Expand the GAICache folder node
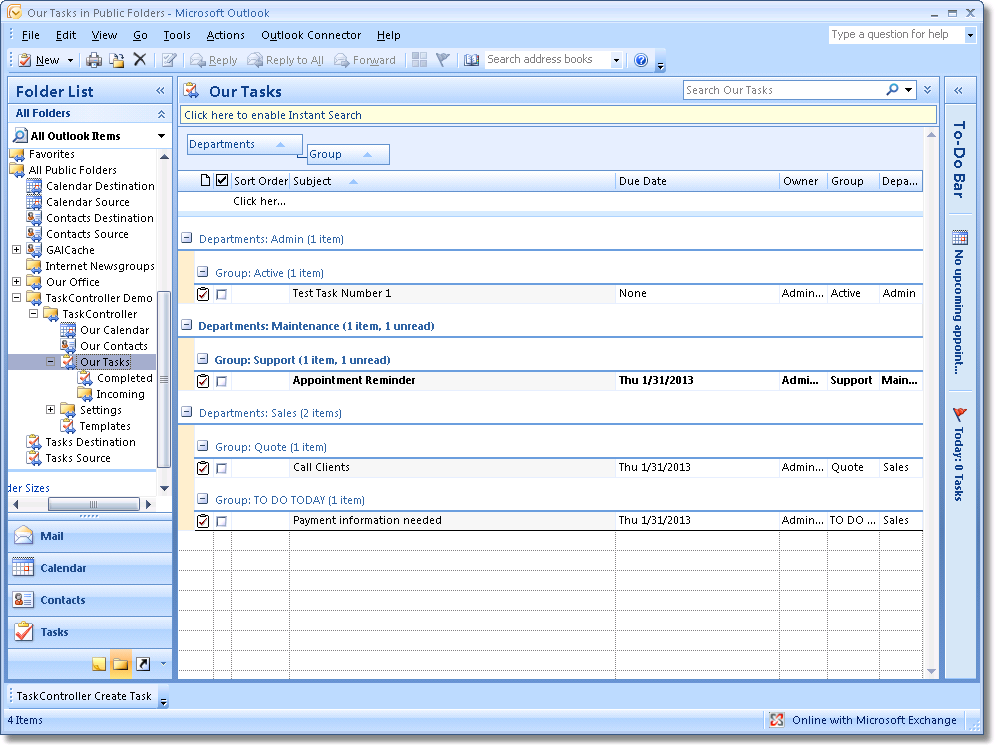Image resolution: width=996 pixels, height=747 pixels. tap(17, 250)
